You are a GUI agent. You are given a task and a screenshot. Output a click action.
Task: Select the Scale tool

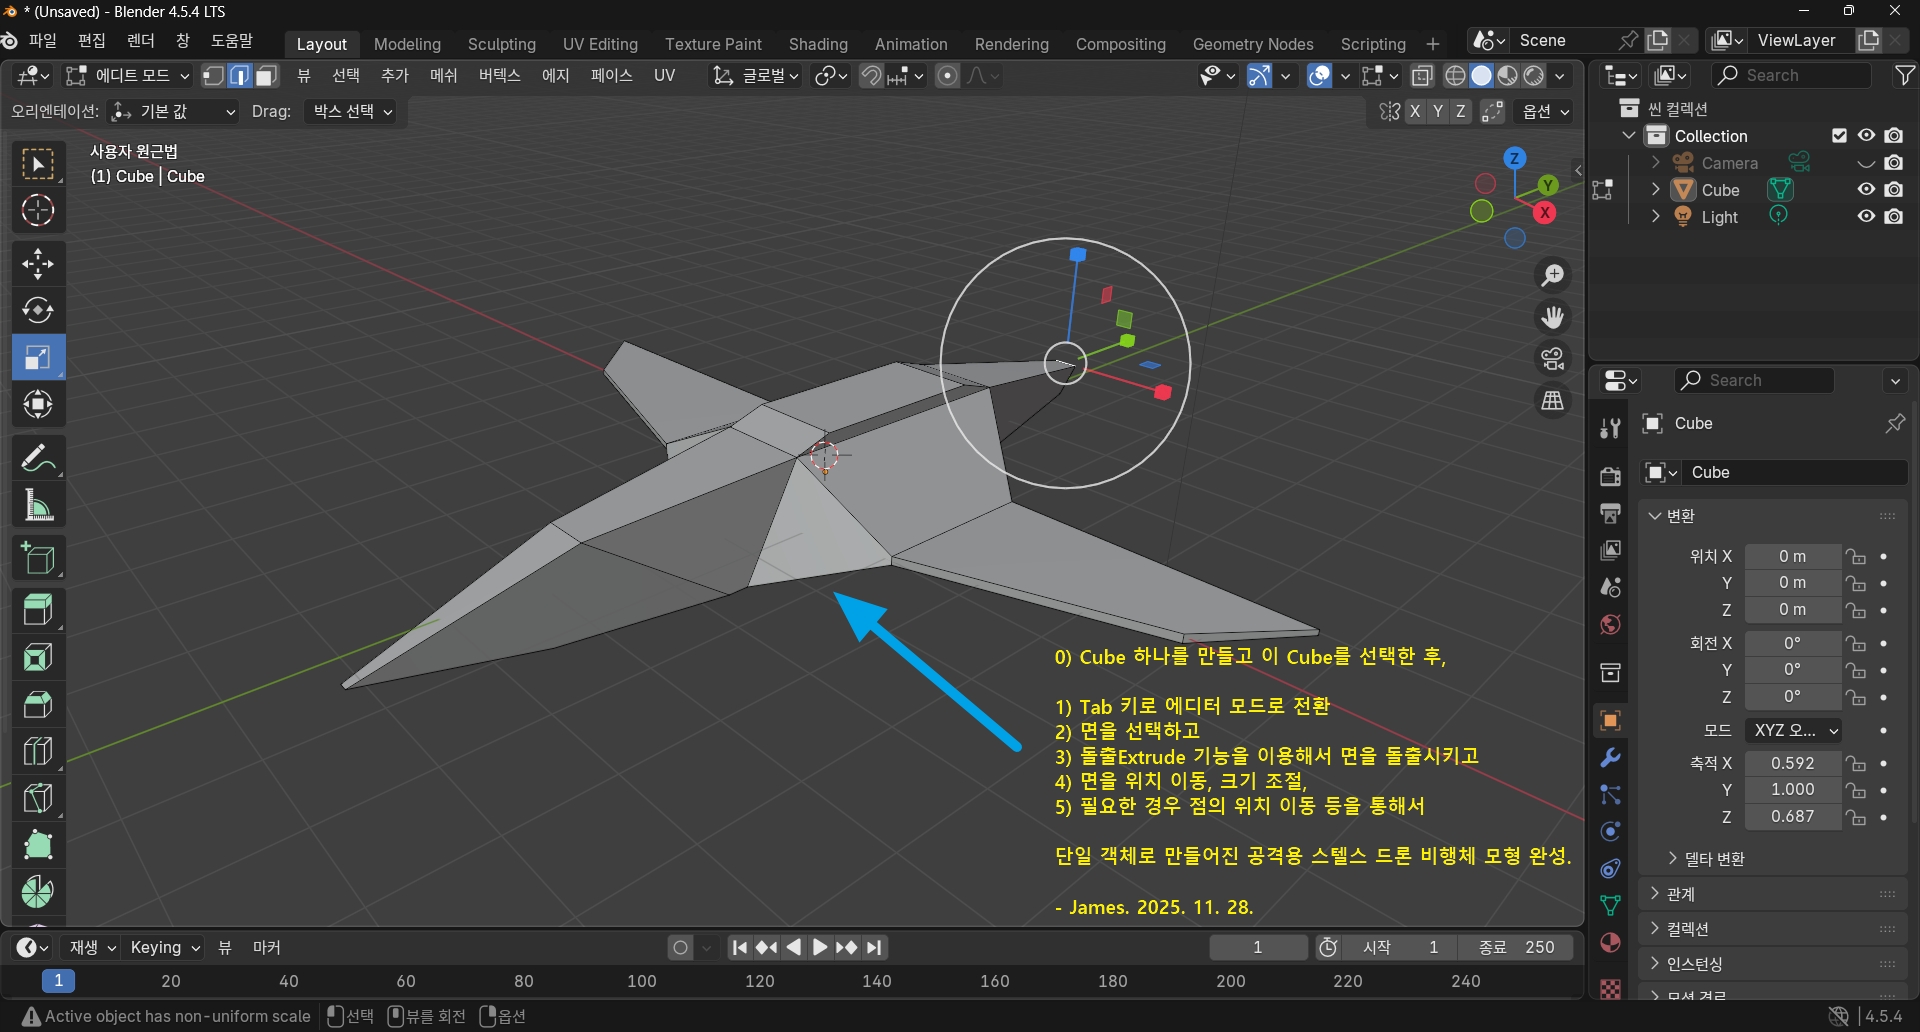coord(38,358)
